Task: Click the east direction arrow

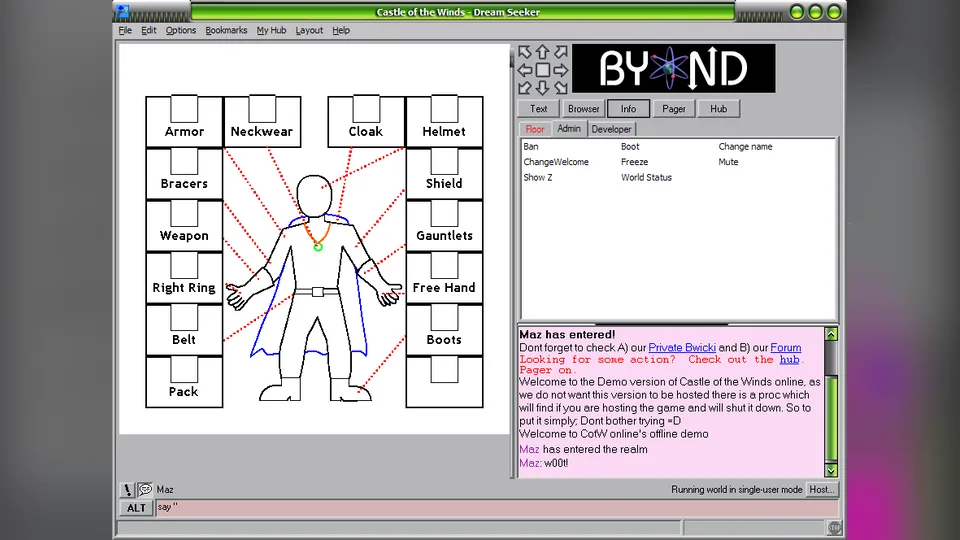Action: click(x=561, y=70)
